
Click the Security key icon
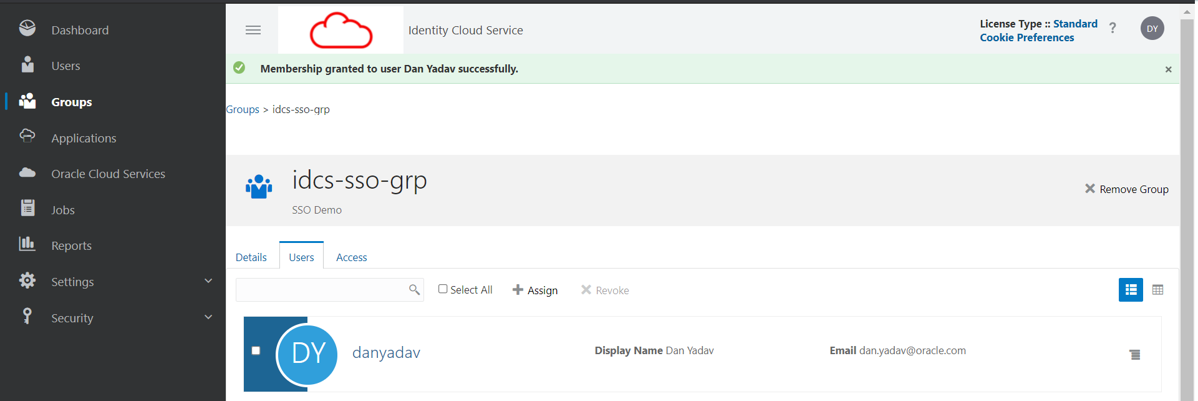(28, 317)
